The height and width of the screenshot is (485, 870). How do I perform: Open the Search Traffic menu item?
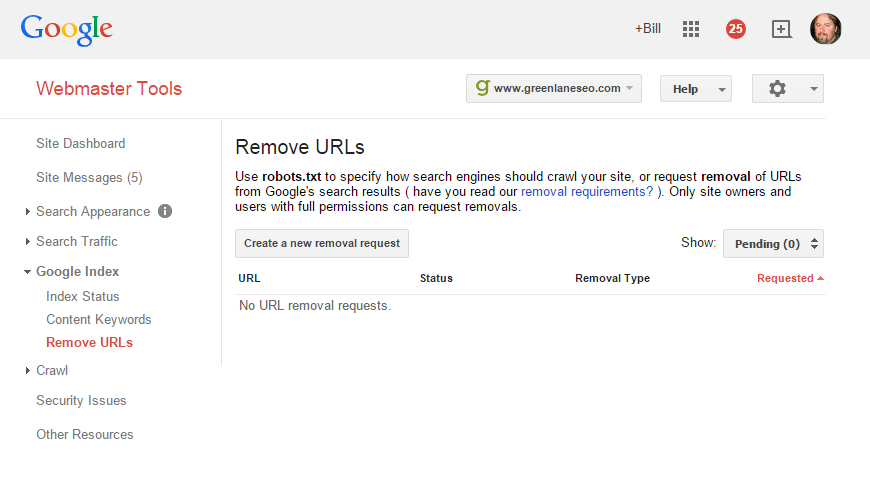(x=77, y=241)
